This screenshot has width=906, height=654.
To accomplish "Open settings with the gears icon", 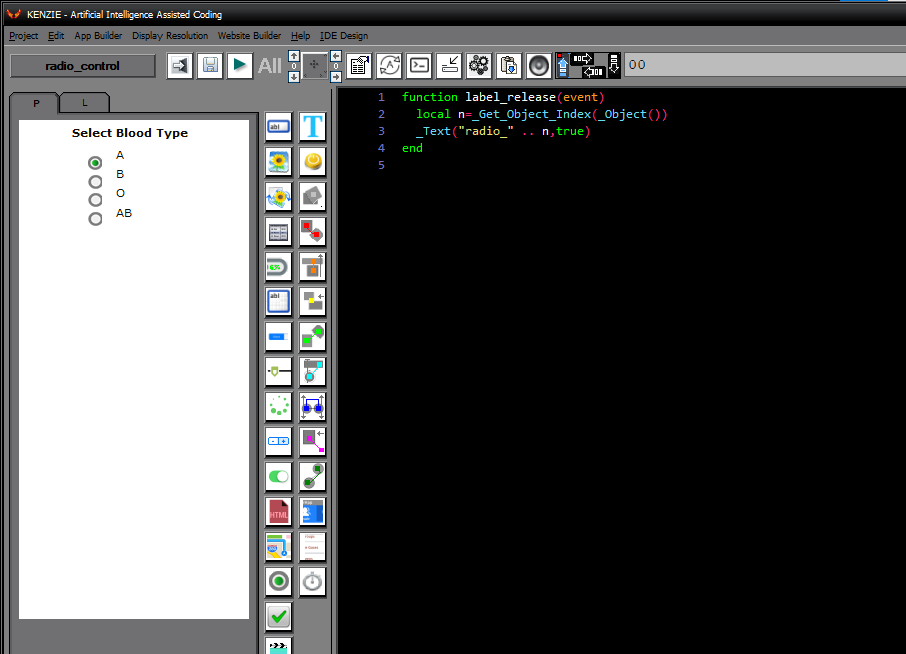I will click(x=479, y=65).
